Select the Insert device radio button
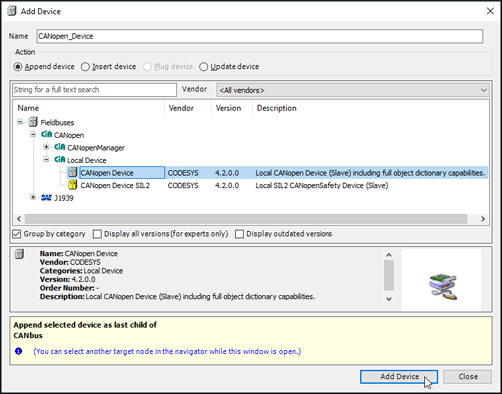 click(85, 67)
